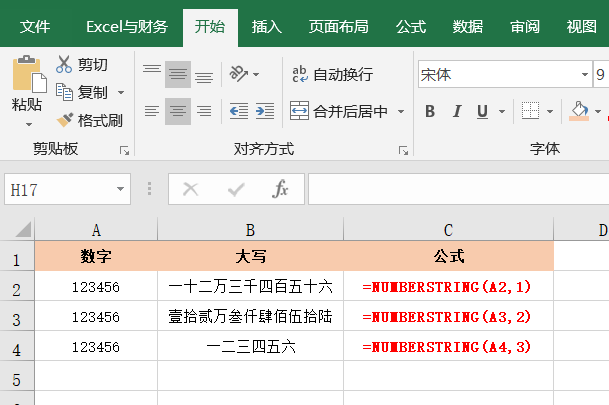Click the Insert Function fx icon
The image size is (609, 405).
click(280, 189)
